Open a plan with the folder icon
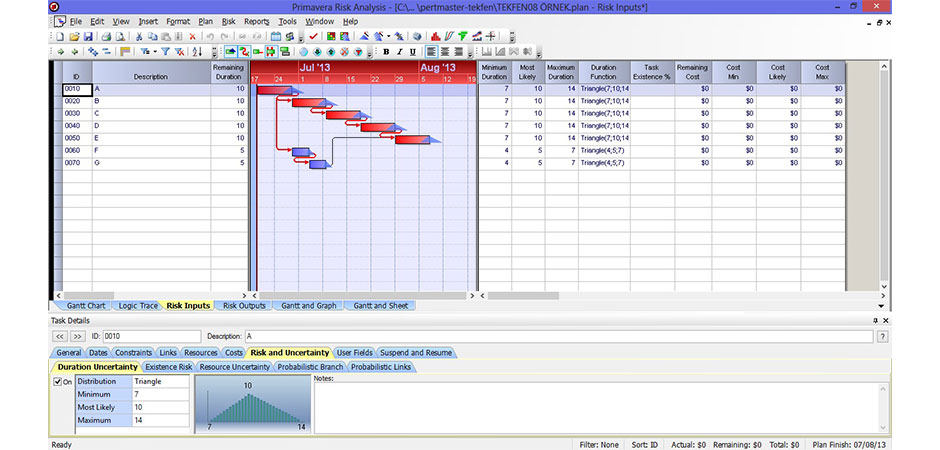Image resolution: width=940 pixels, height=450 pixels. point(73,36)
